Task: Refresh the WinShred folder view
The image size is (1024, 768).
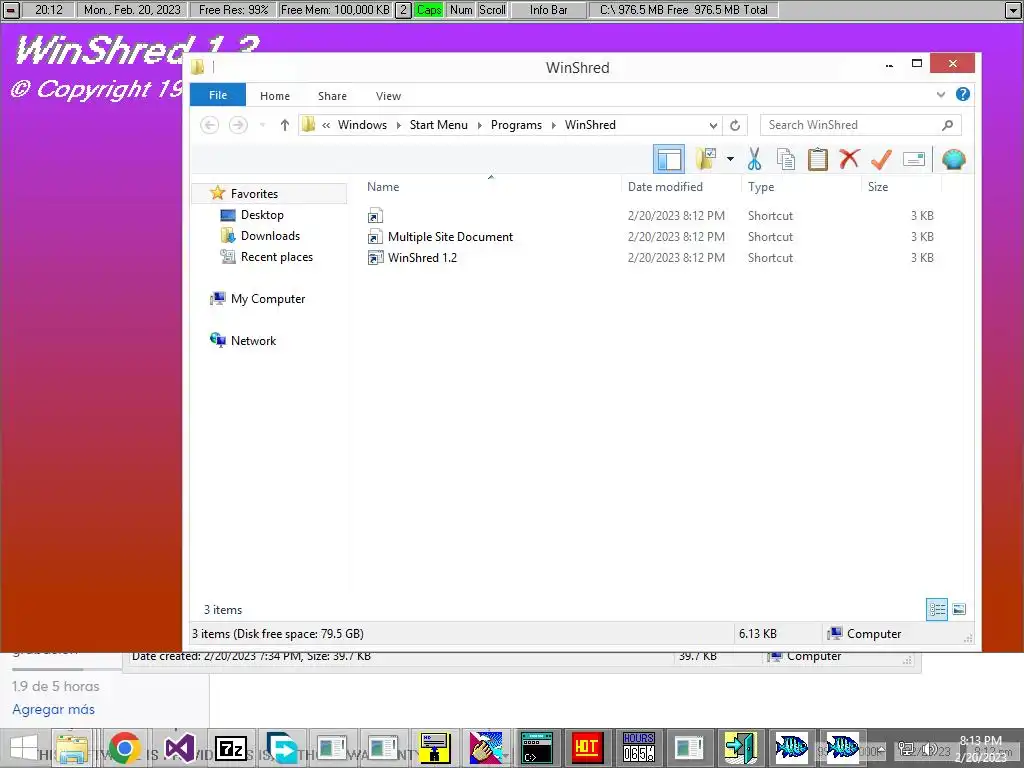Action: pyautogui.click(x=735, y=125)
